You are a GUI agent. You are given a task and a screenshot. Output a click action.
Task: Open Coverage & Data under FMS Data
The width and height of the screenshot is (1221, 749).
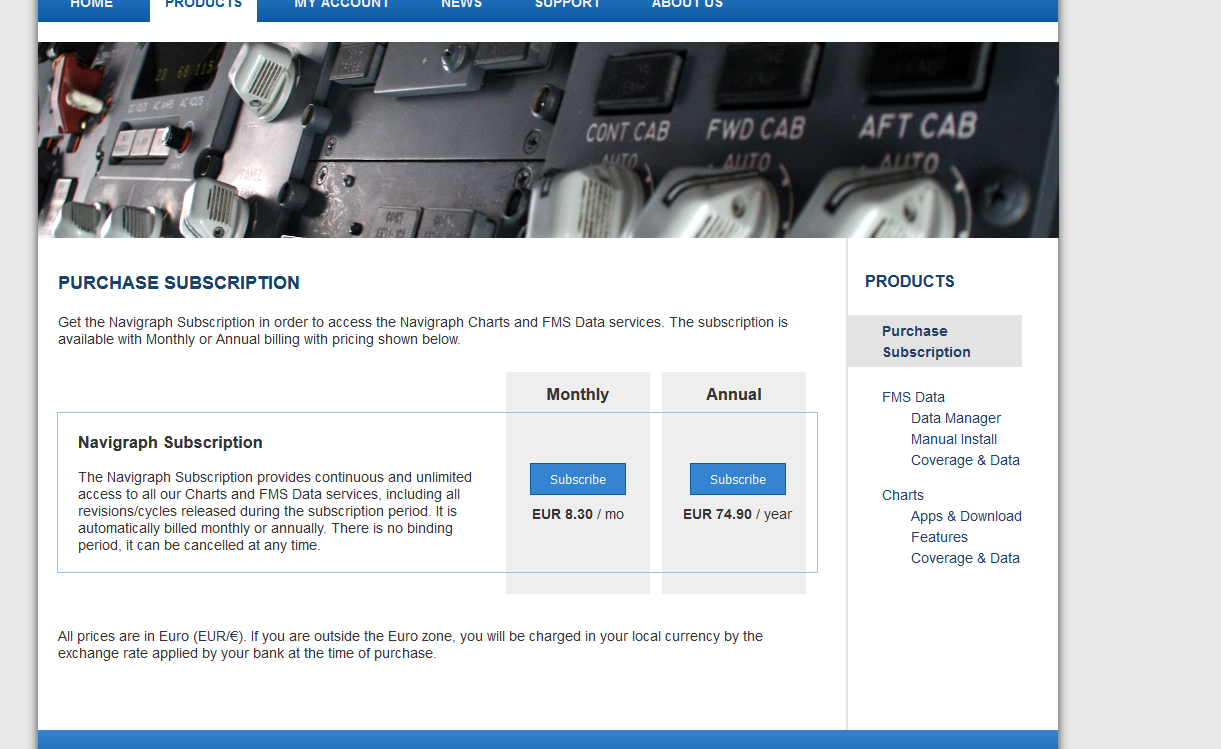tap(965, 460)
